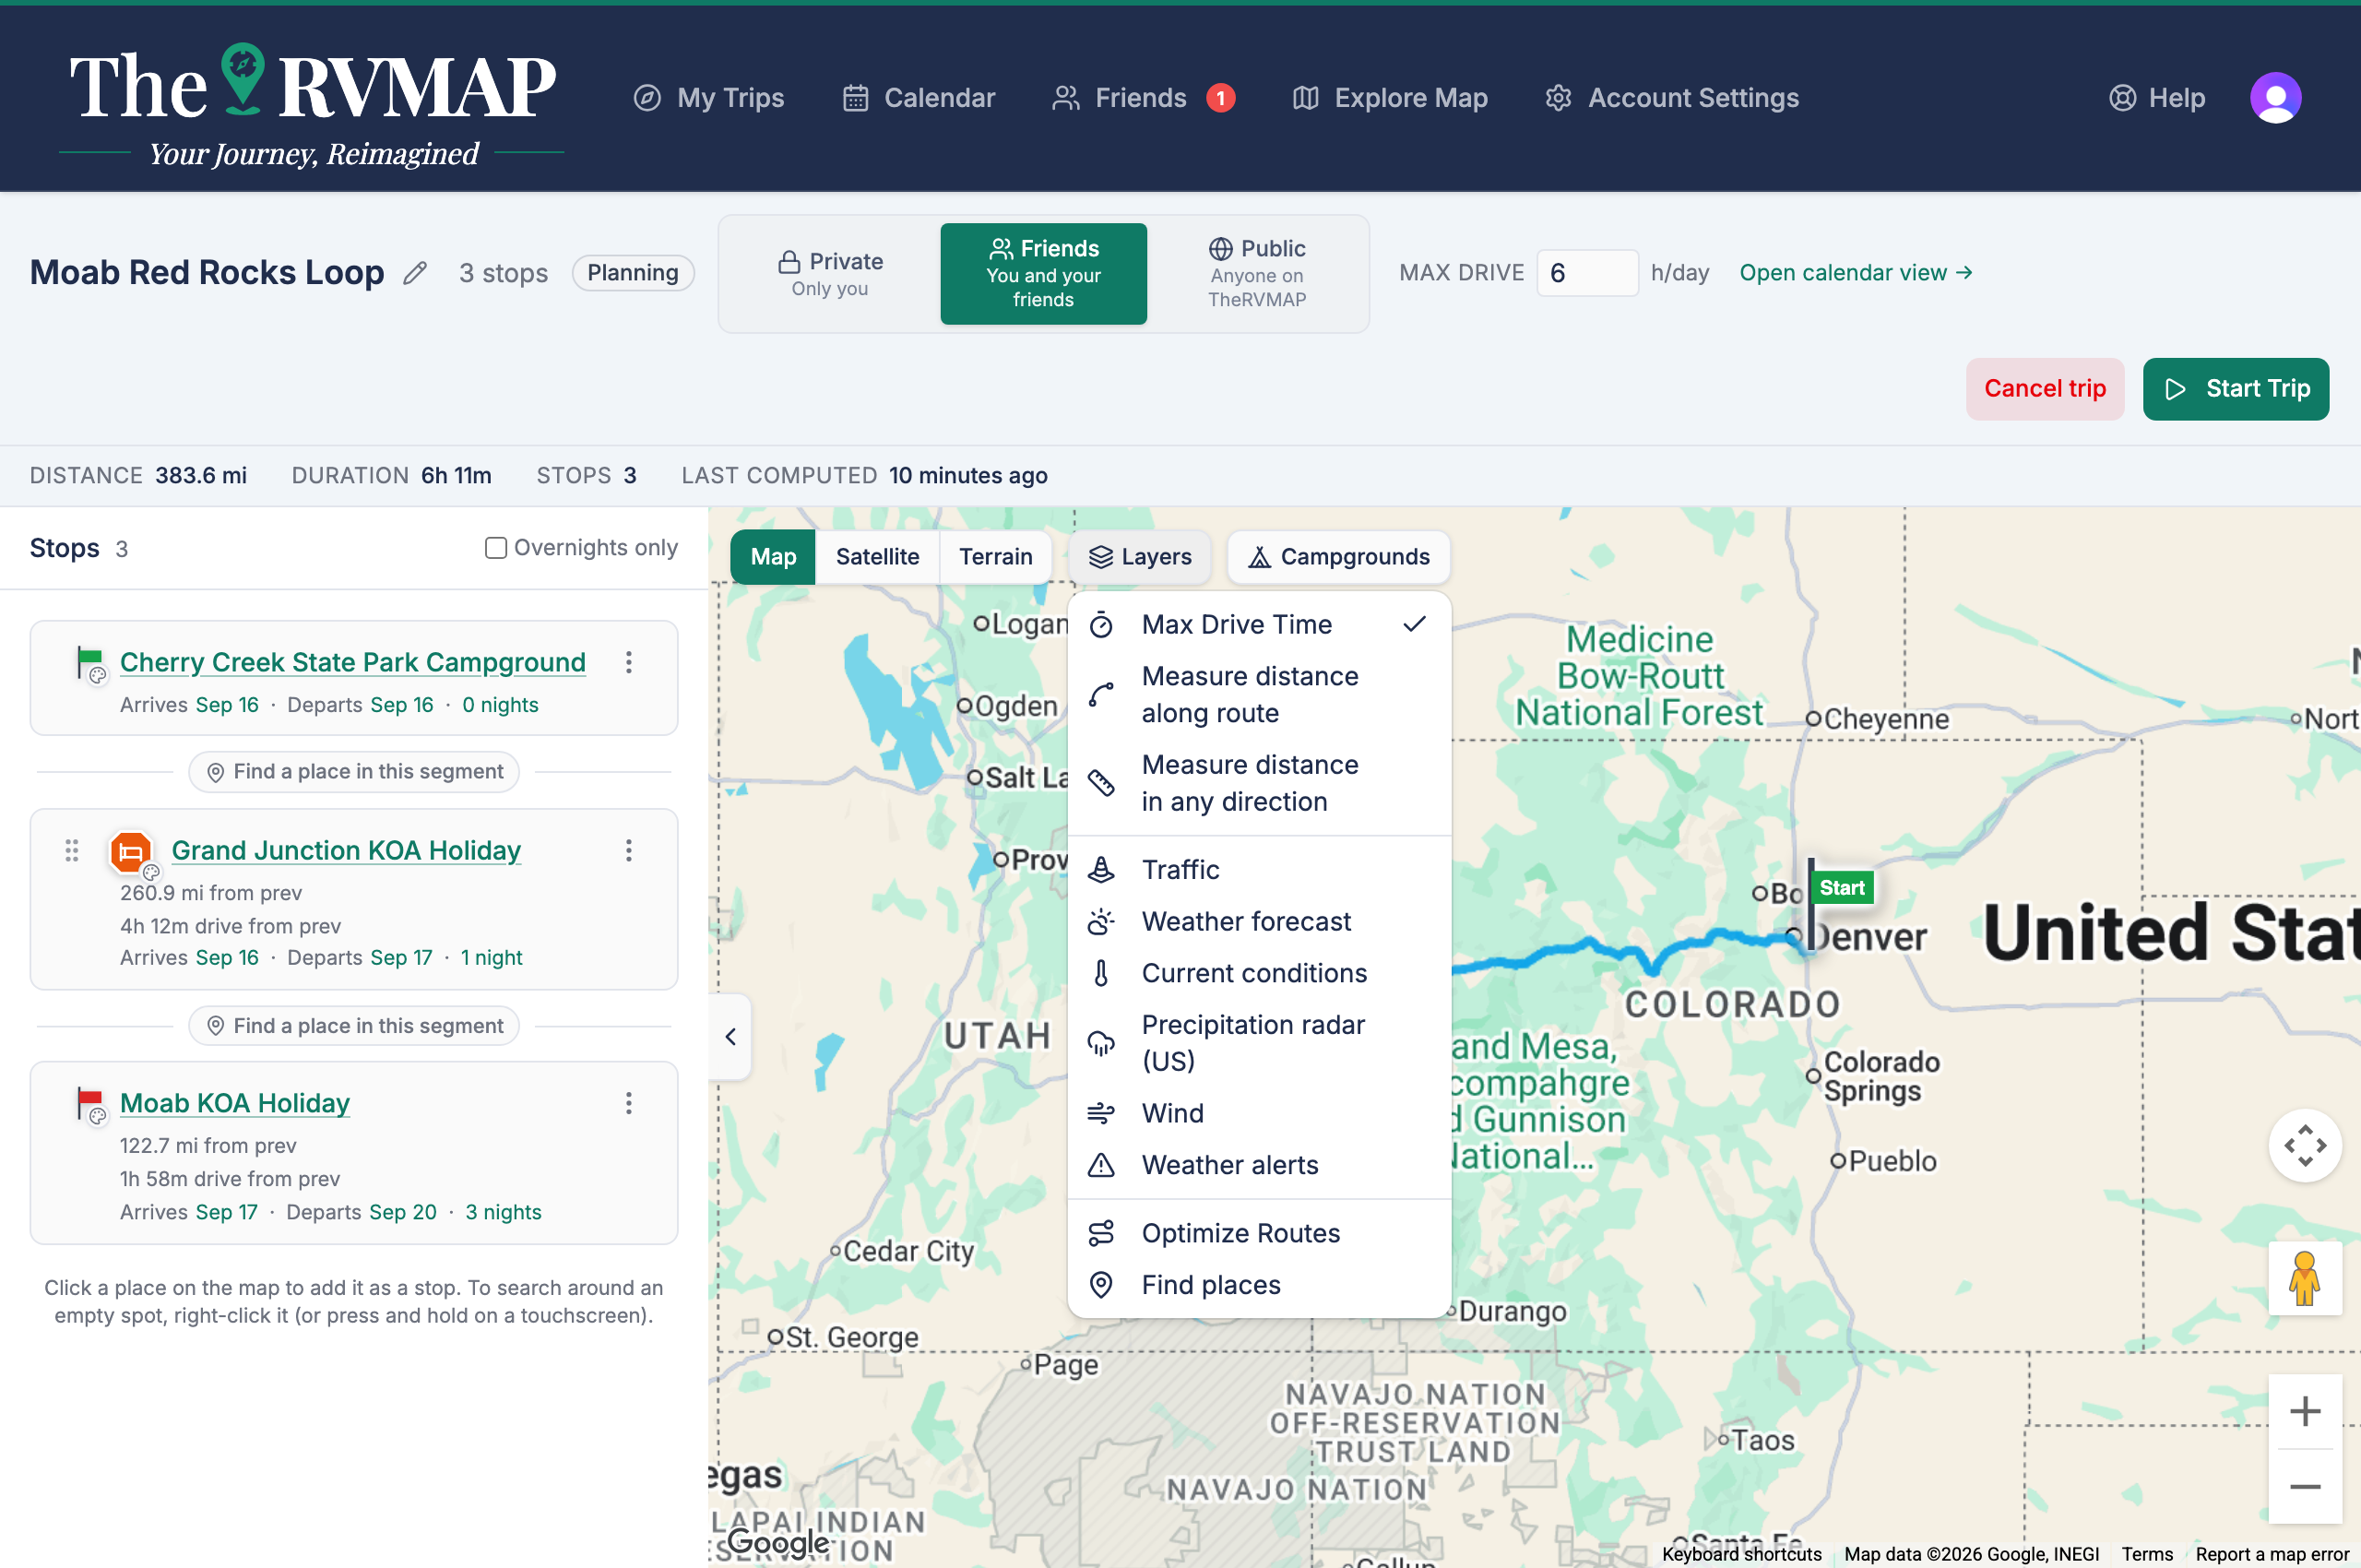Click Report a map error link

(2272, 1554)
